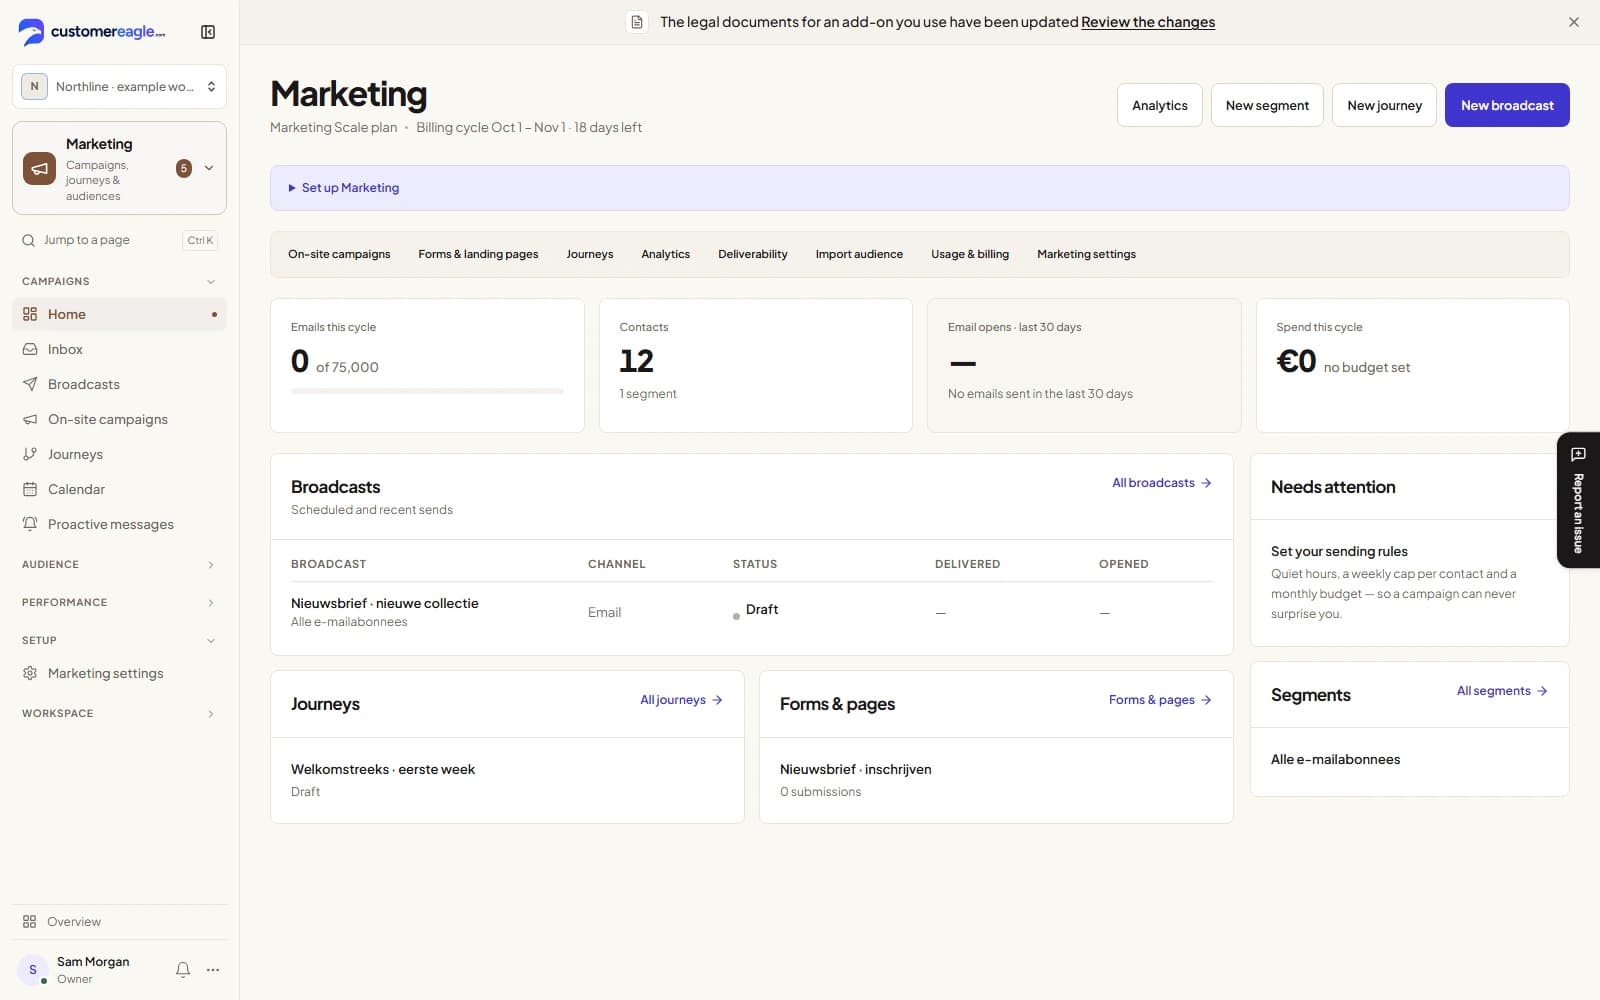Image resolution: width=1600 pixels, height=1000 pixels.
Task: Click the customereagle logo
Action: point(92,32)
